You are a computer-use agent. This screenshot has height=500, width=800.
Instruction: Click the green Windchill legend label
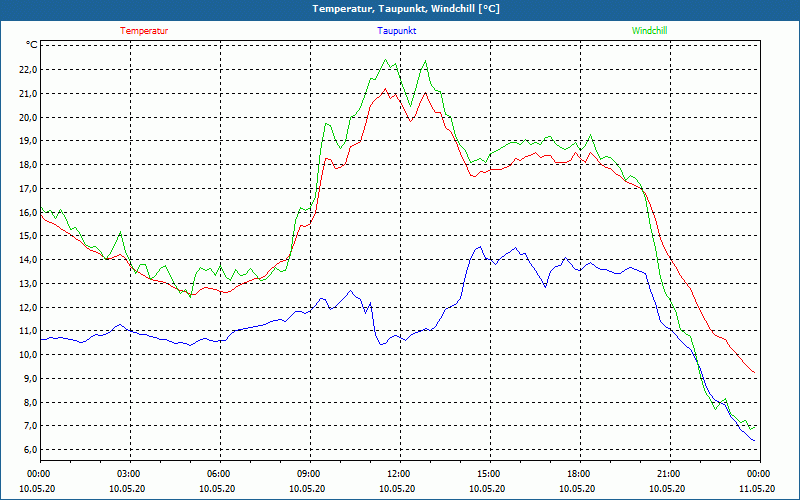649,31
